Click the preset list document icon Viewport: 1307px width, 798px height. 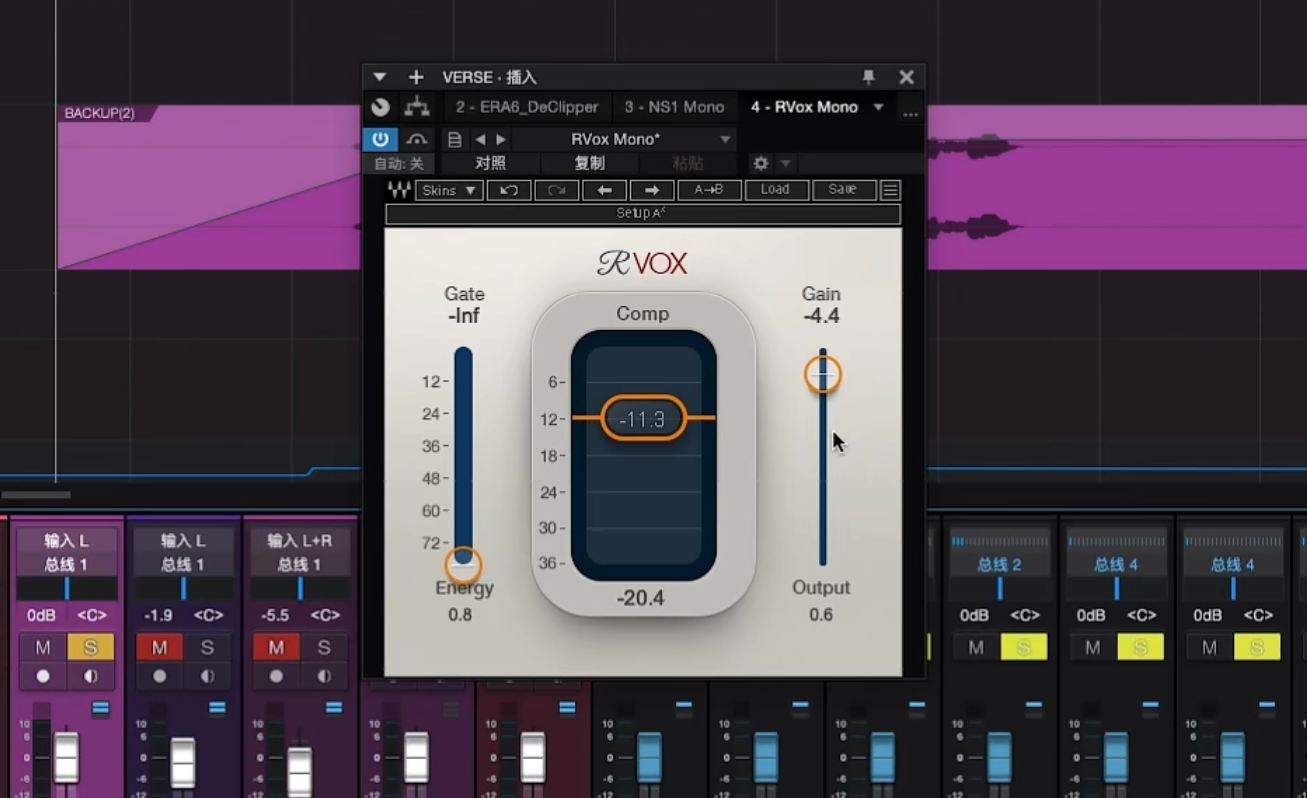pyautogui.click(x=455, y=139)
